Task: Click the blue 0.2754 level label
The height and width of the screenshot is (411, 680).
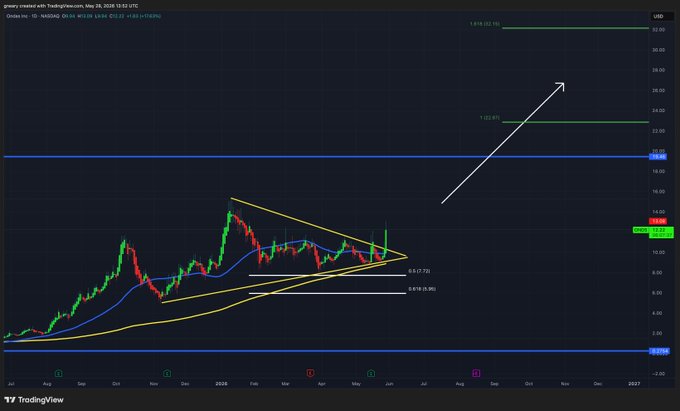Action: click(x=660, y=351)
